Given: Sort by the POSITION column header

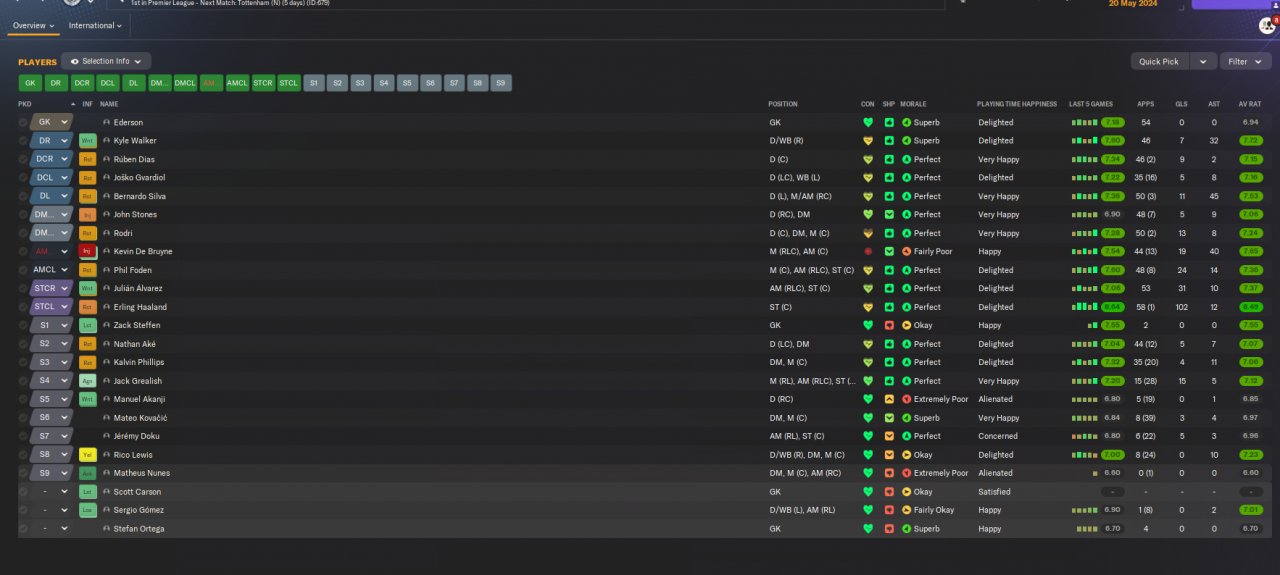Looking at the screenshot, I should (783, 104).
